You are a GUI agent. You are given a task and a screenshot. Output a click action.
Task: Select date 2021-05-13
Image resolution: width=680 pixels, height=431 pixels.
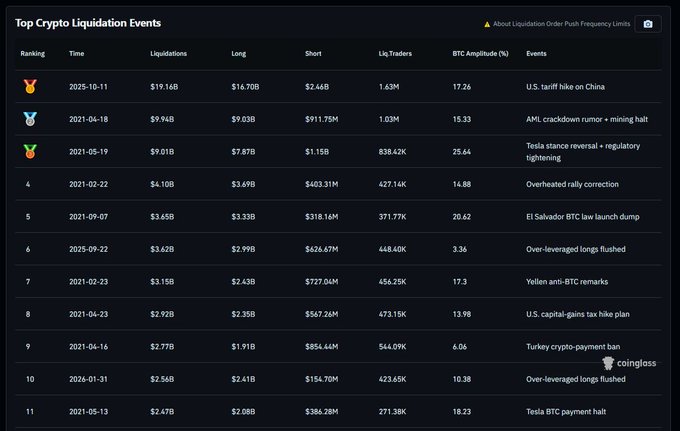tap(88, 412)
